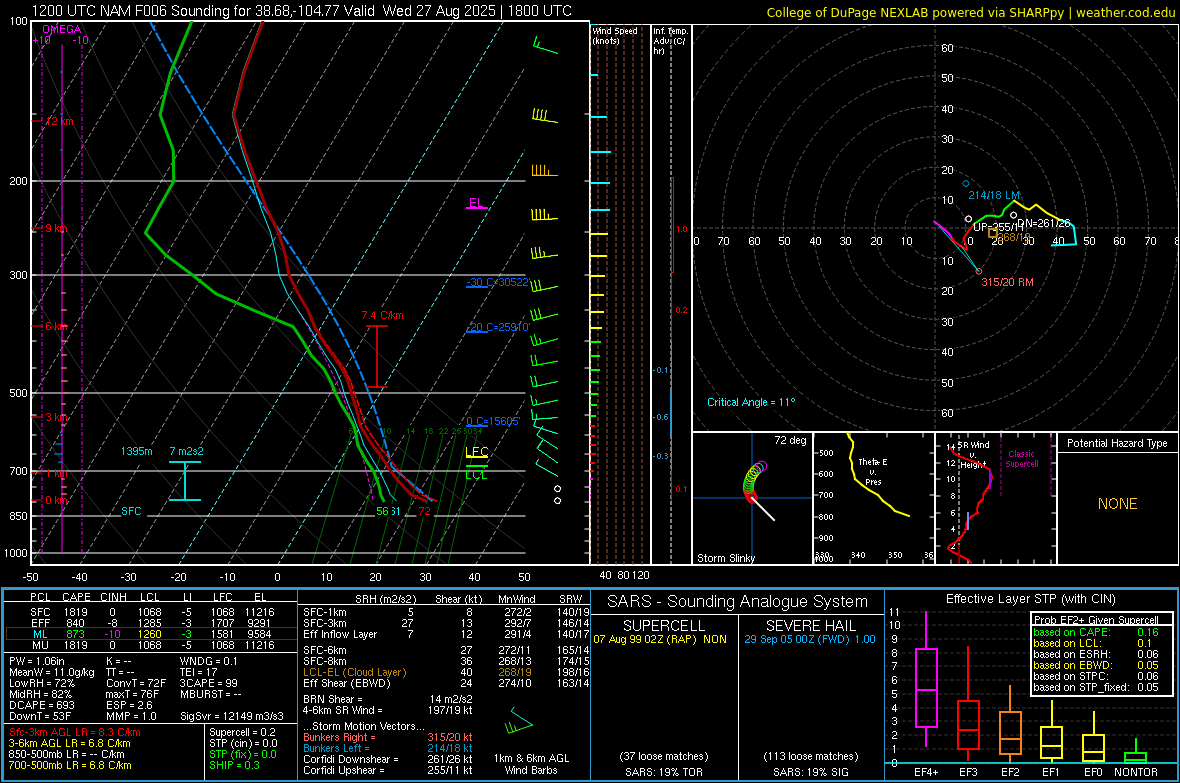Click the SARS: 19% TOR text

pyautogui.click(x=663, y=772)
